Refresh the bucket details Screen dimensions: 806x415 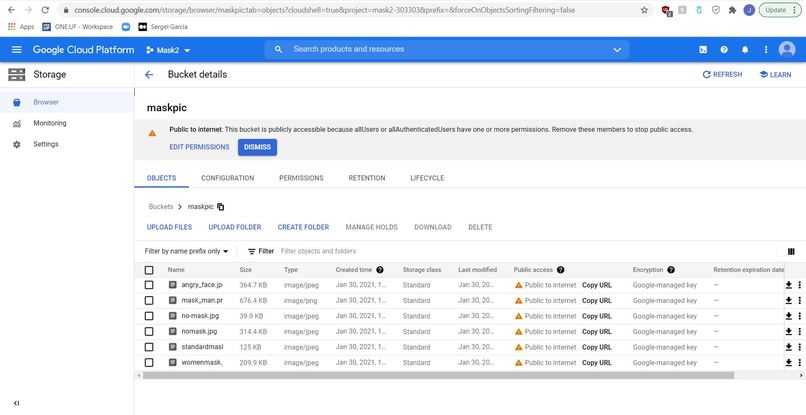pyautogui.click(x=722, y=75)
